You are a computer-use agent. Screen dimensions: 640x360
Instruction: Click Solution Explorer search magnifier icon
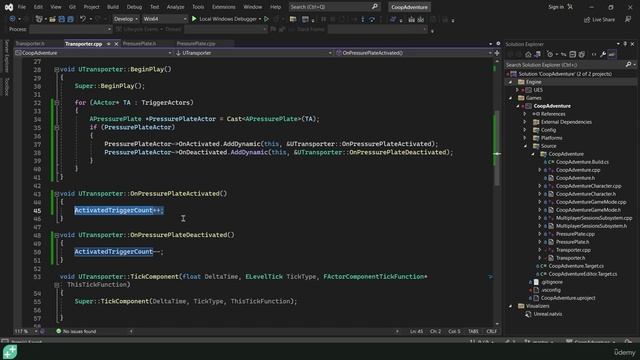tap(629, 65)
